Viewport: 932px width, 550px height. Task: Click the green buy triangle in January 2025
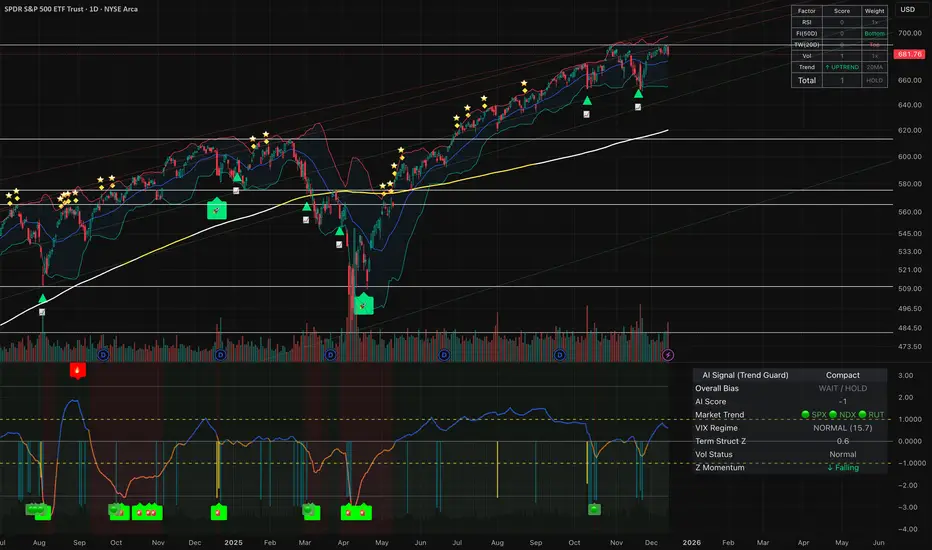(237, 177)
